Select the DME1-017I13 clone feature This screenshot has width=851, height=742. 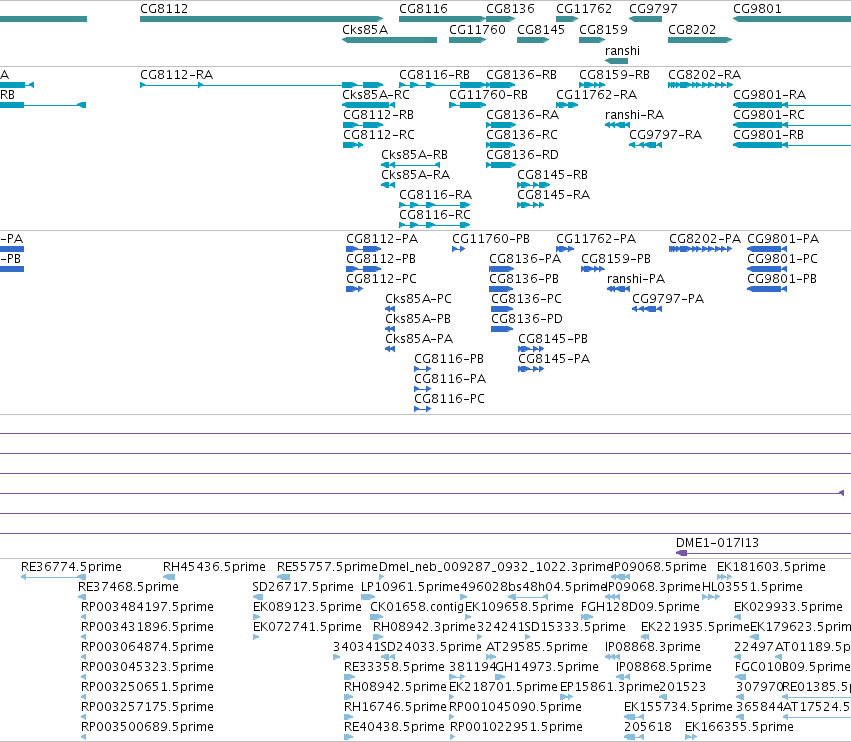pyautogui.click(x=763, y=553)
